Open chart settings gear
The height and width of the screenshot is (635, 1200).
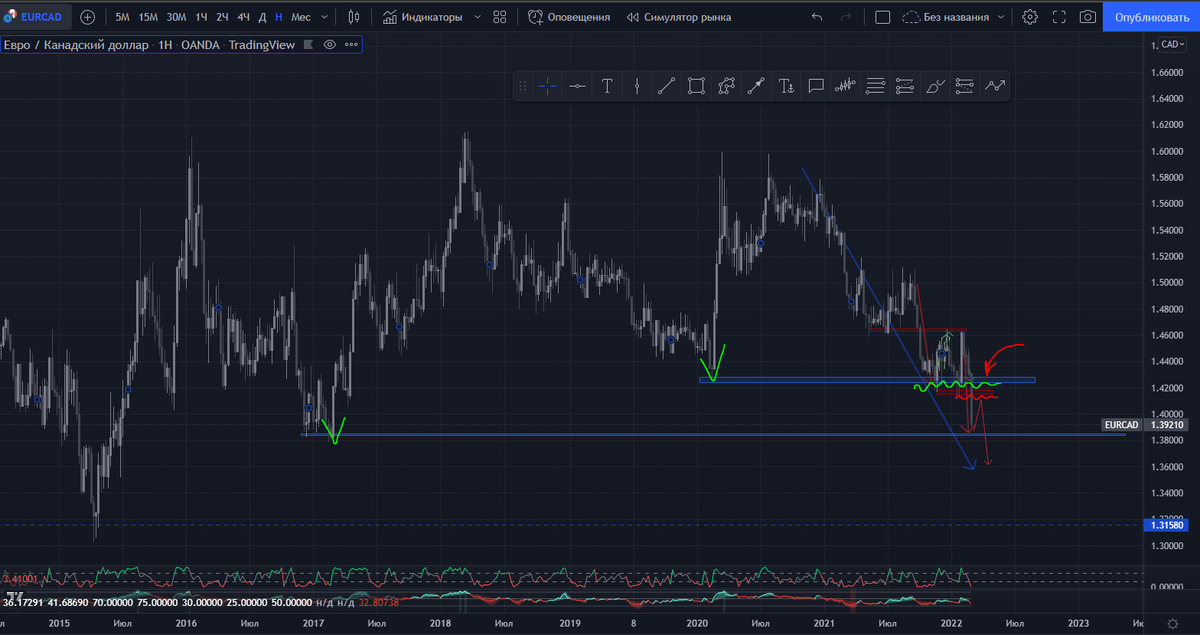click(1030, 17)
